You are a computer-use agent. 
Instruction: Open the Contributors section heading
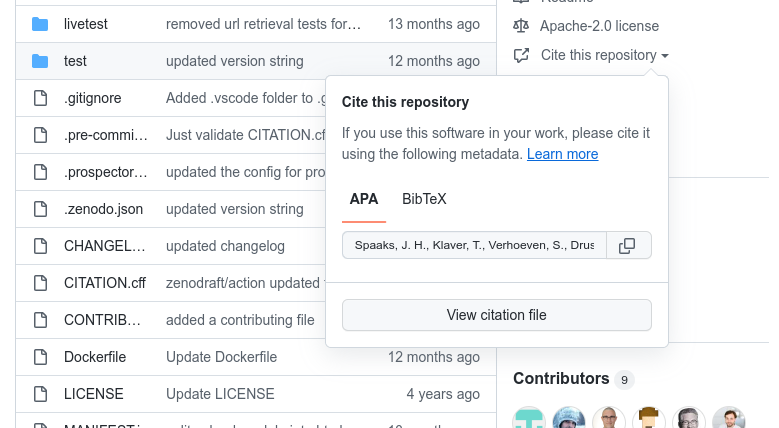[561, 379]
